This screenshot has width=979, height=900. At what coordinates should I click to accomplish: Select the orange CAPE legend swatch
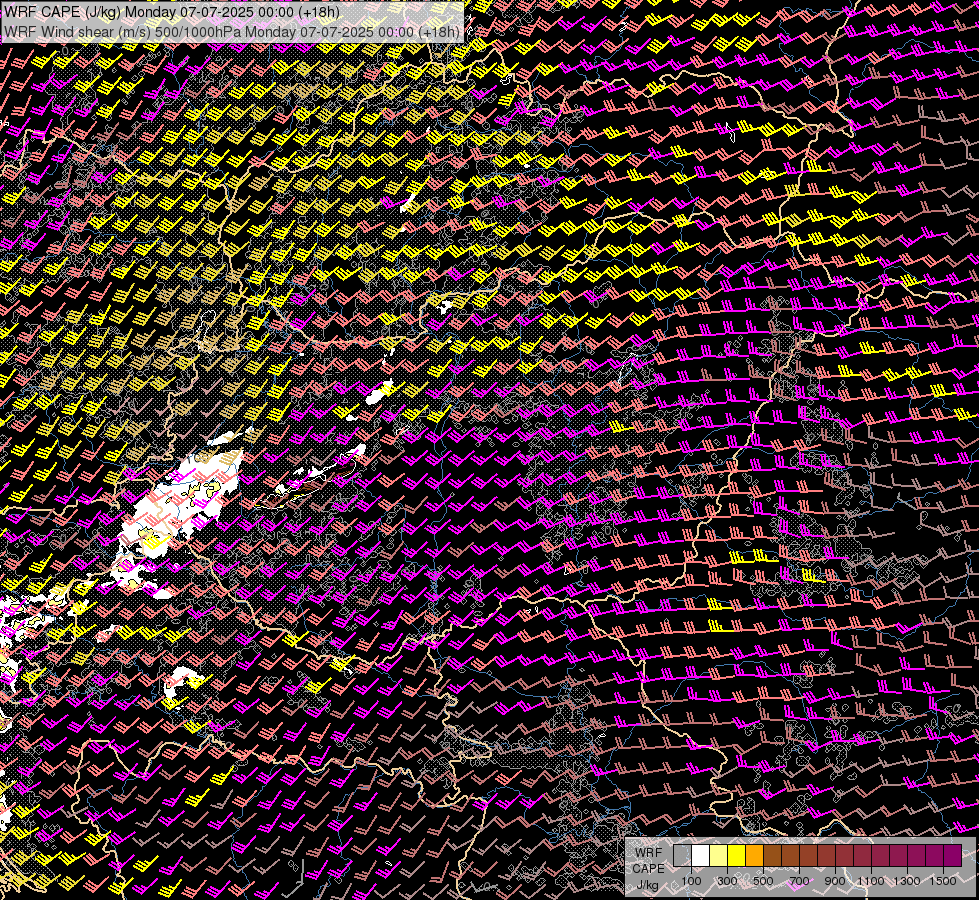click(x=754, y=855)
